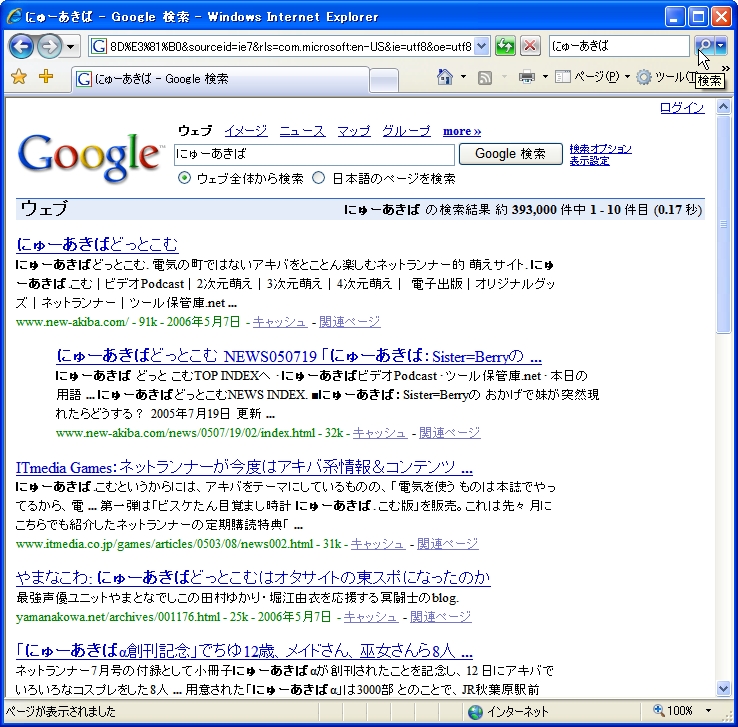The image size is (738, 727).
Task: Go forward with the Forward arrow button
Action: tap(49, 46)
